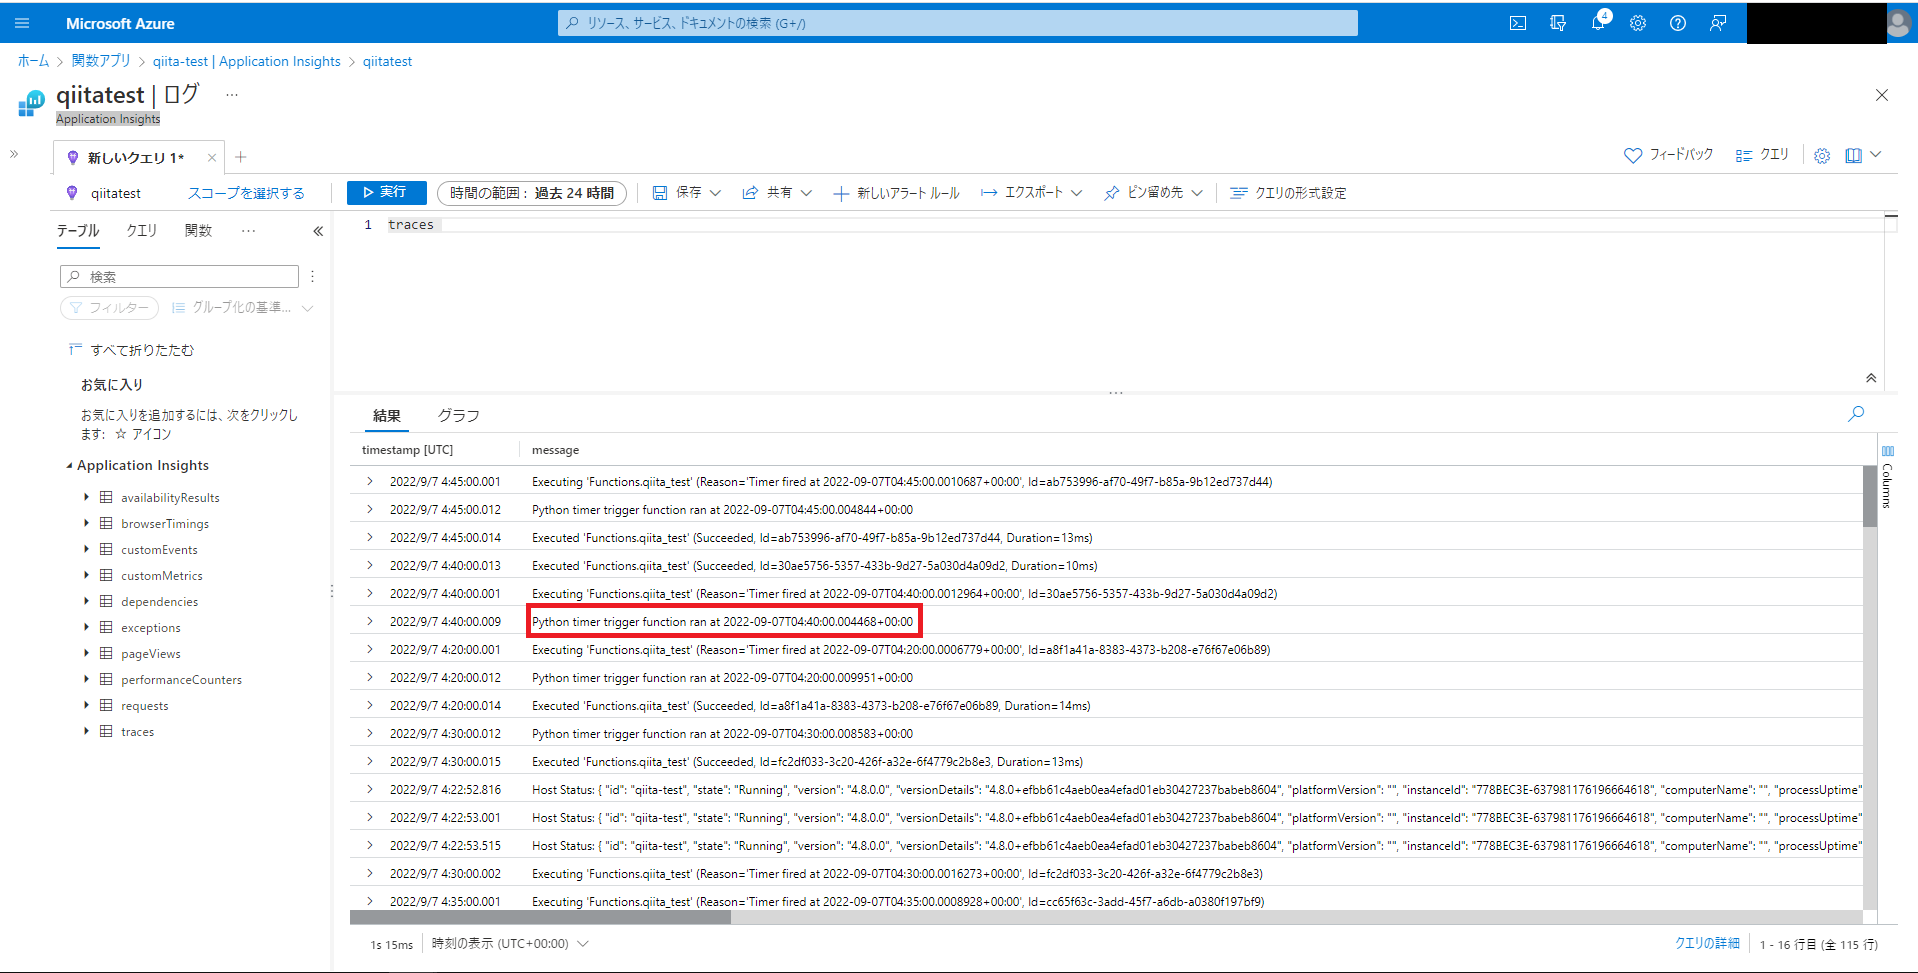The width and height of the screenshot is (1918, 973).
Task: Sort by the message column header
Action: click(x=556, y=450)
